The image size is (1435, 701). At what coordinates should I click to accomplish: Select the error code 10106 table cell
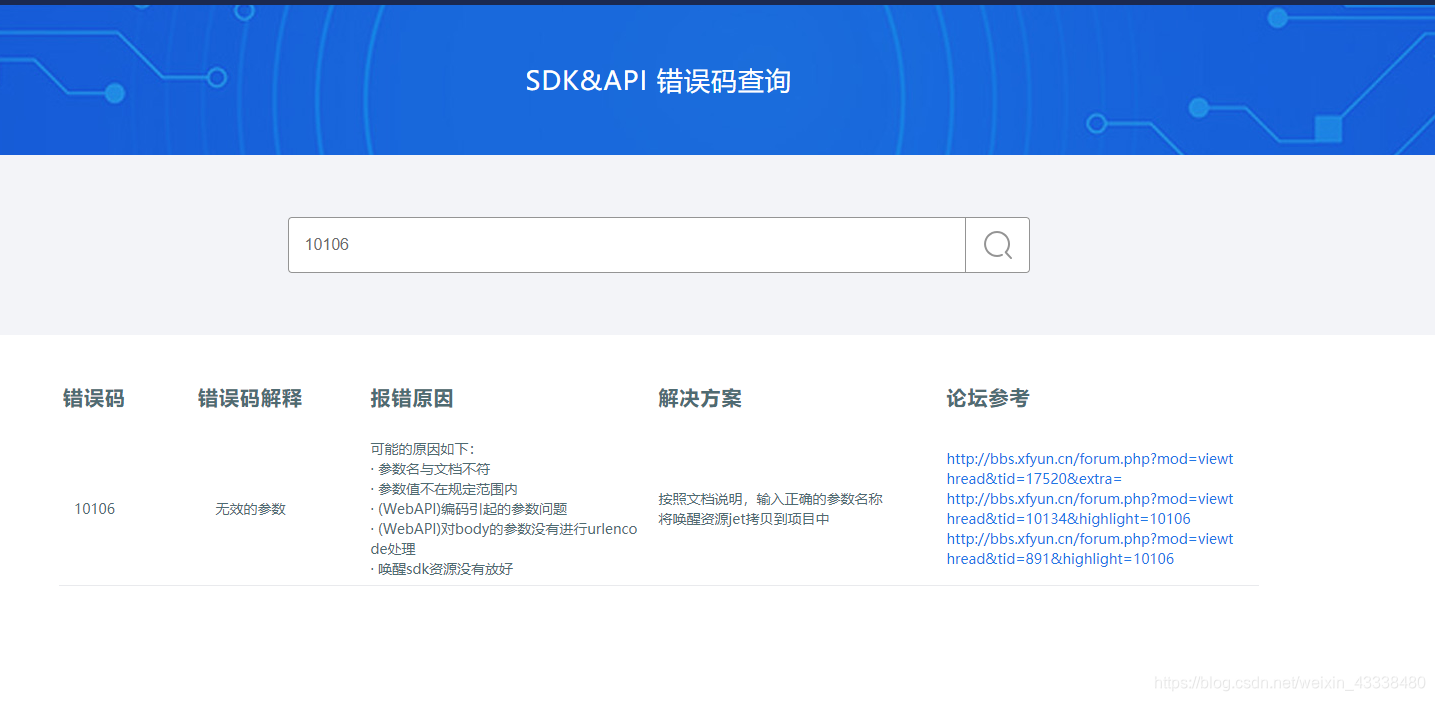tap(94, 508)
